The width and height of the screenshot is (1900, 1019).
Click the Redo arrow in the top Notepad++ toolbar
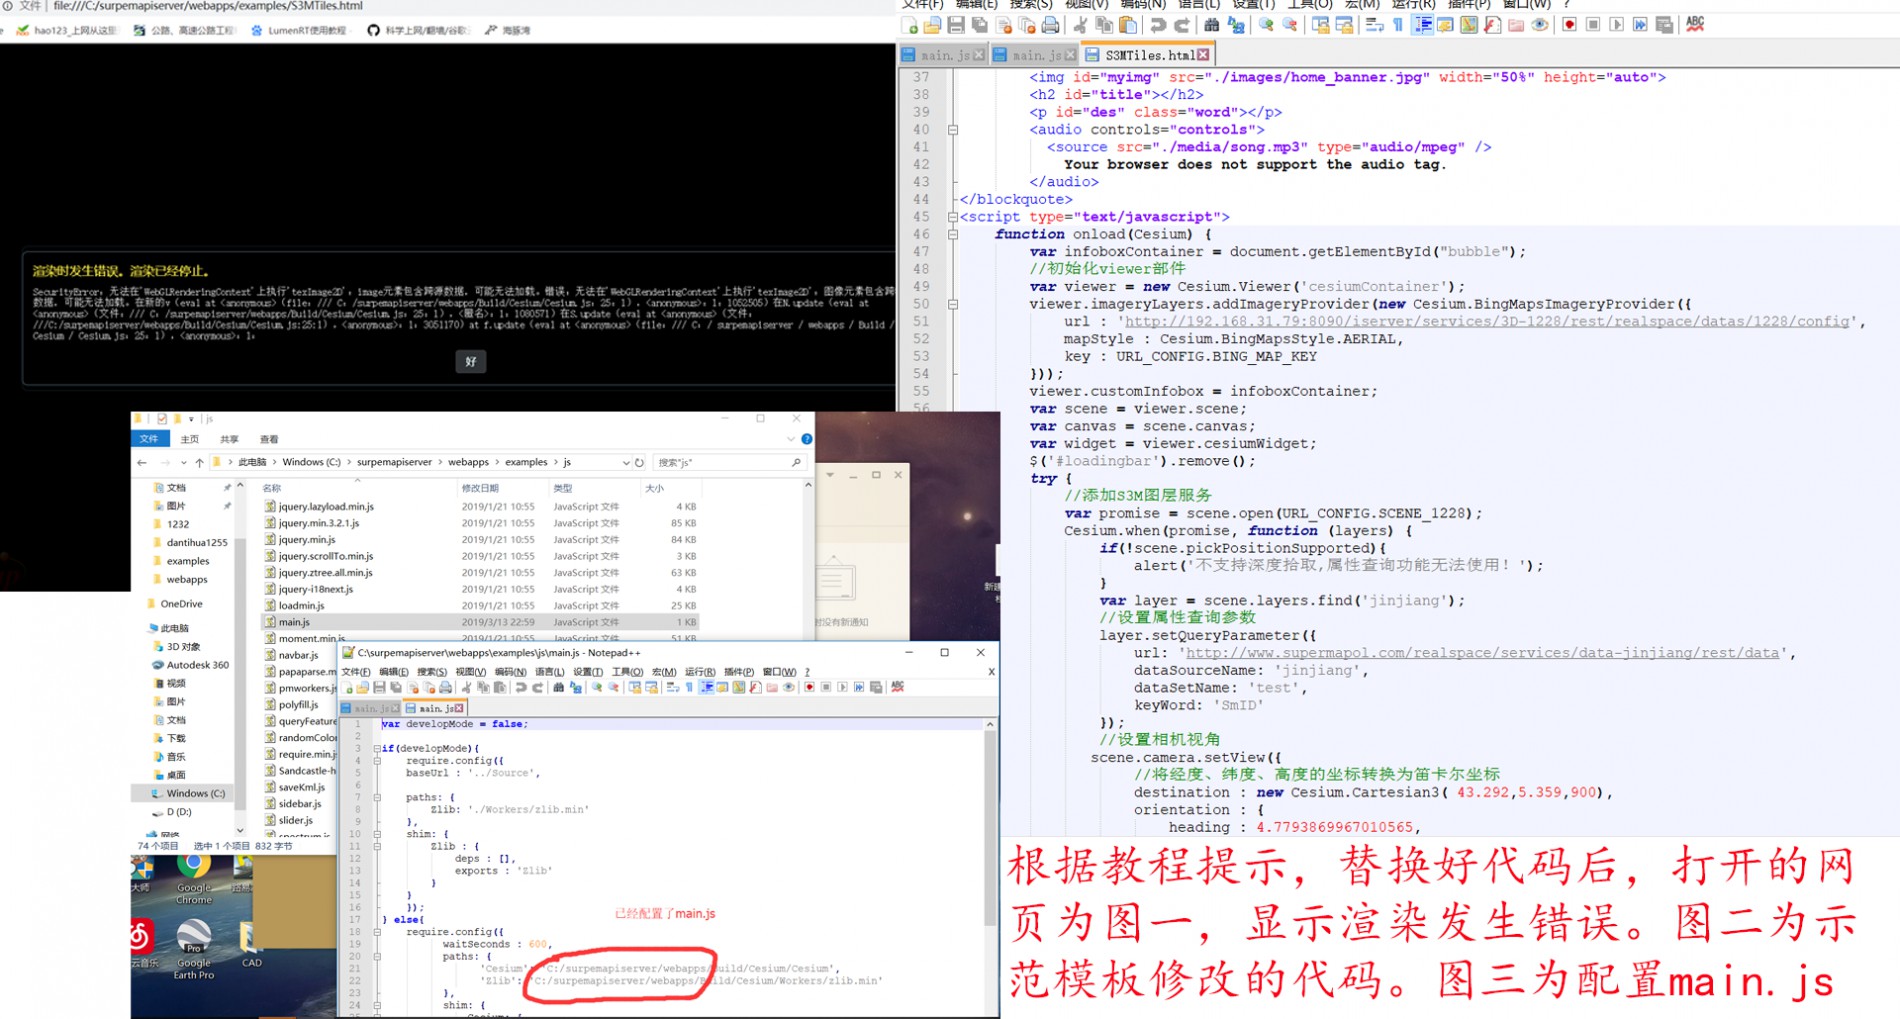pos(1181,25)
